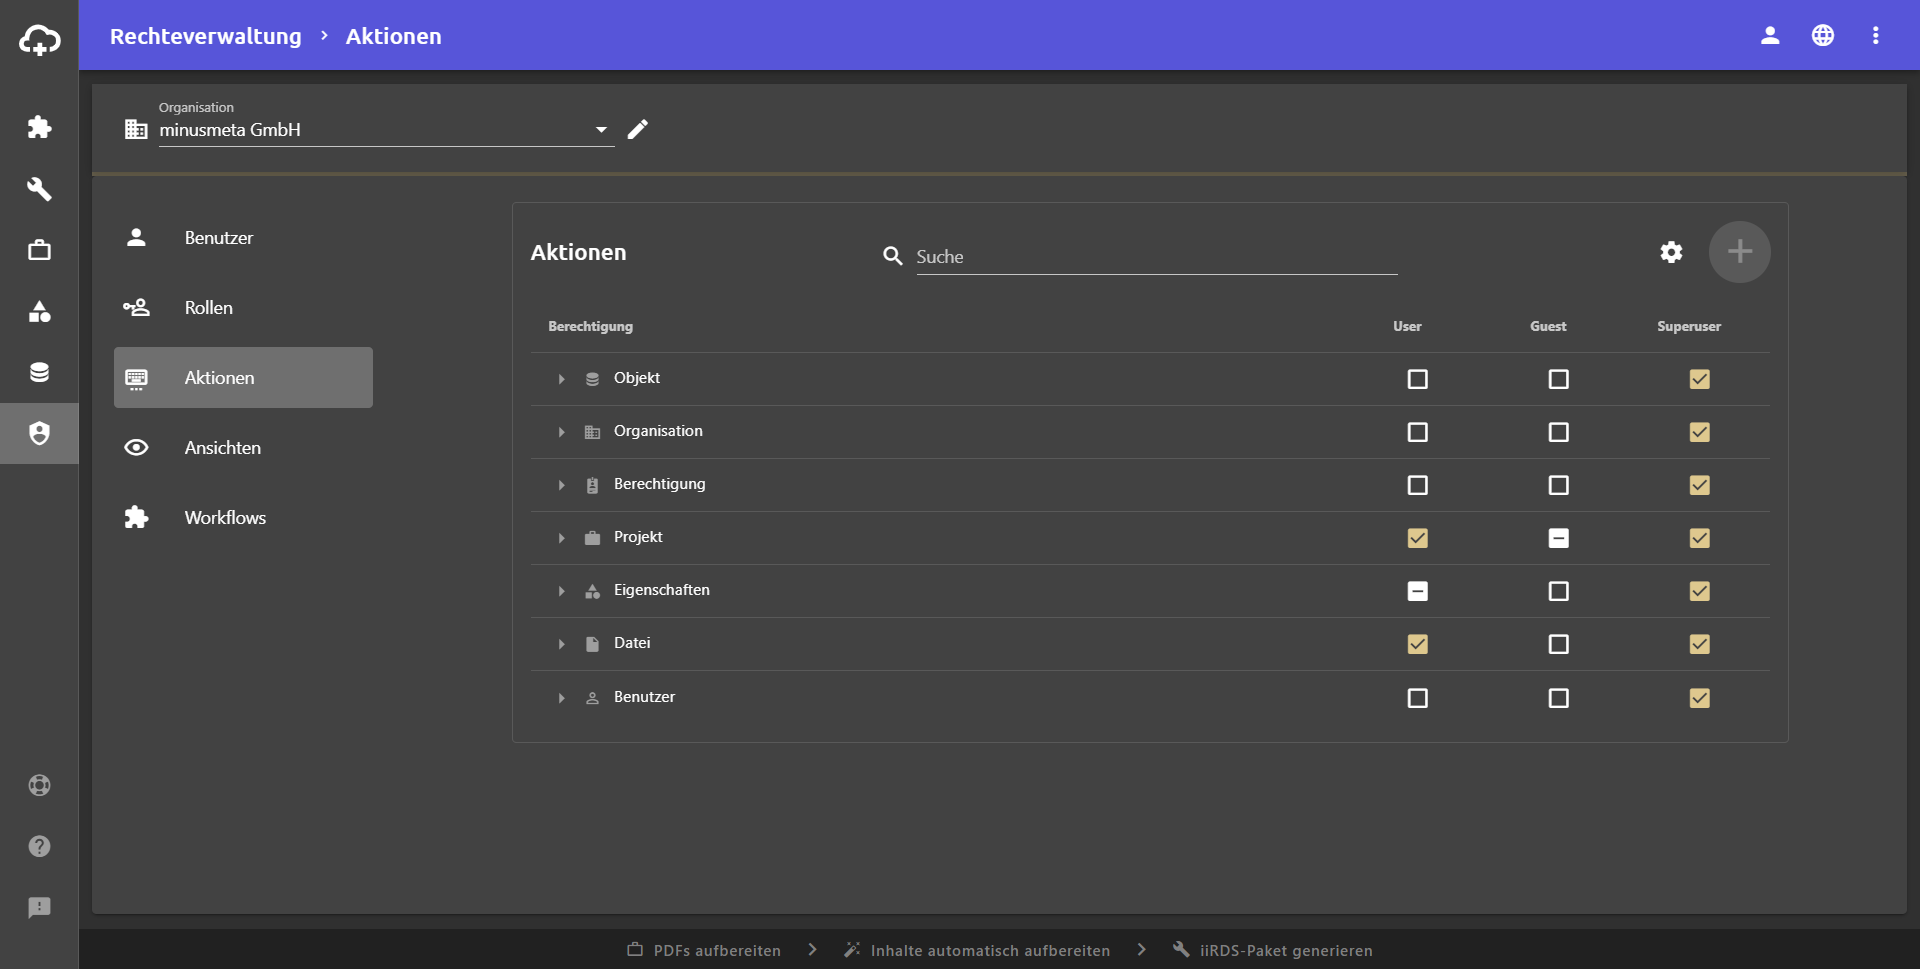
Task: Enable Guest checkbox for Benutzer
Action: pos(1559,698)
